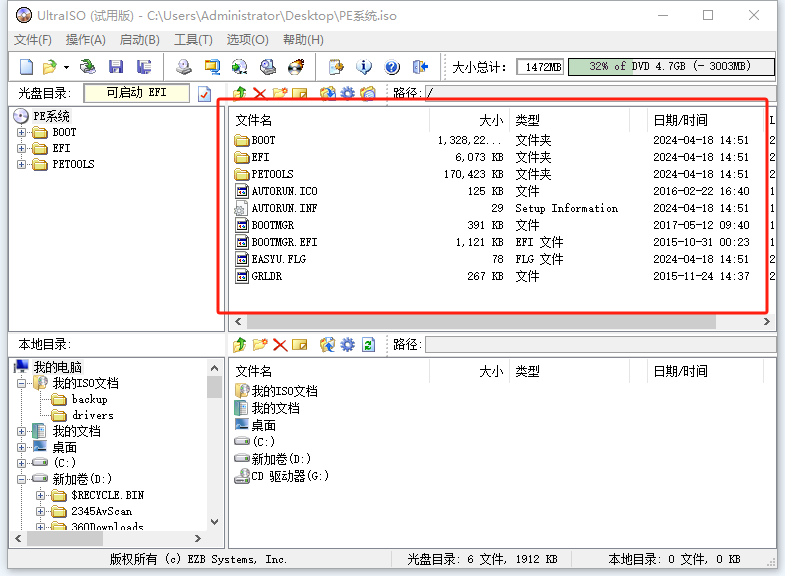Expand the 我的文档 tree node
This screenshot has width=785, height=576.
pyautogui.click(x=22, y=431)
